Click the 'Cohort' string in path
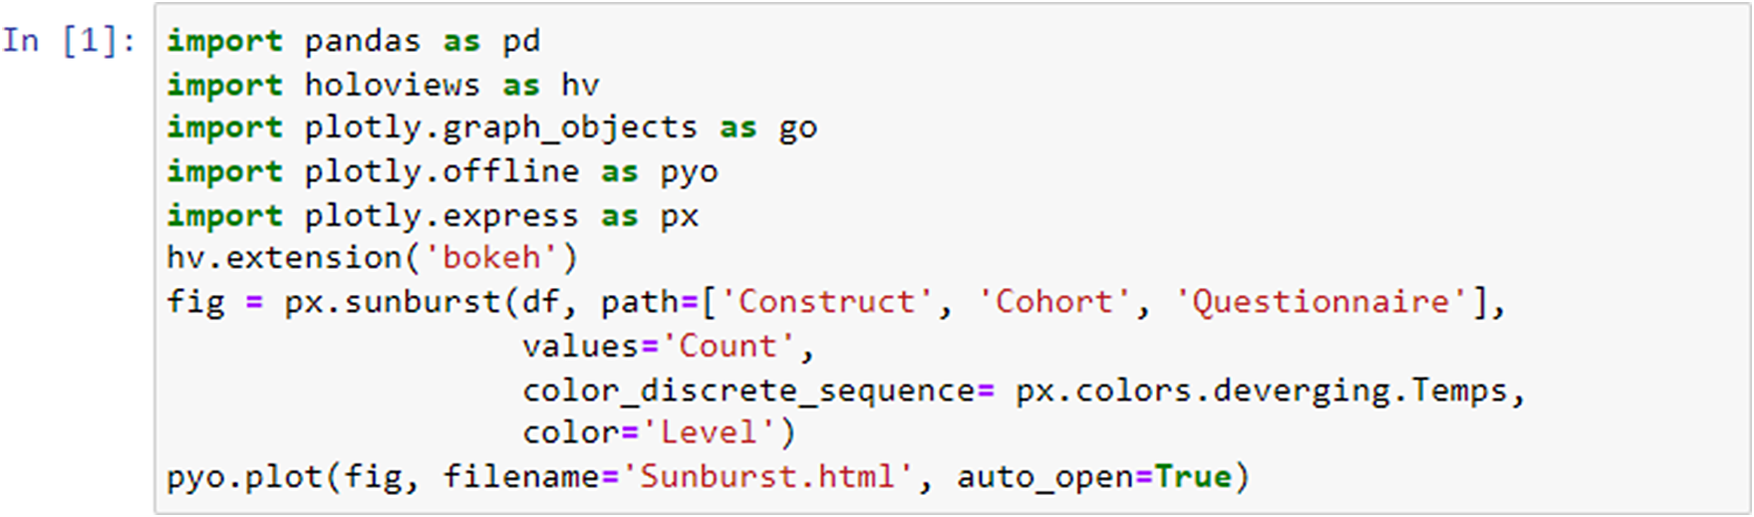1754x517 pixels. click(1054, 303)
